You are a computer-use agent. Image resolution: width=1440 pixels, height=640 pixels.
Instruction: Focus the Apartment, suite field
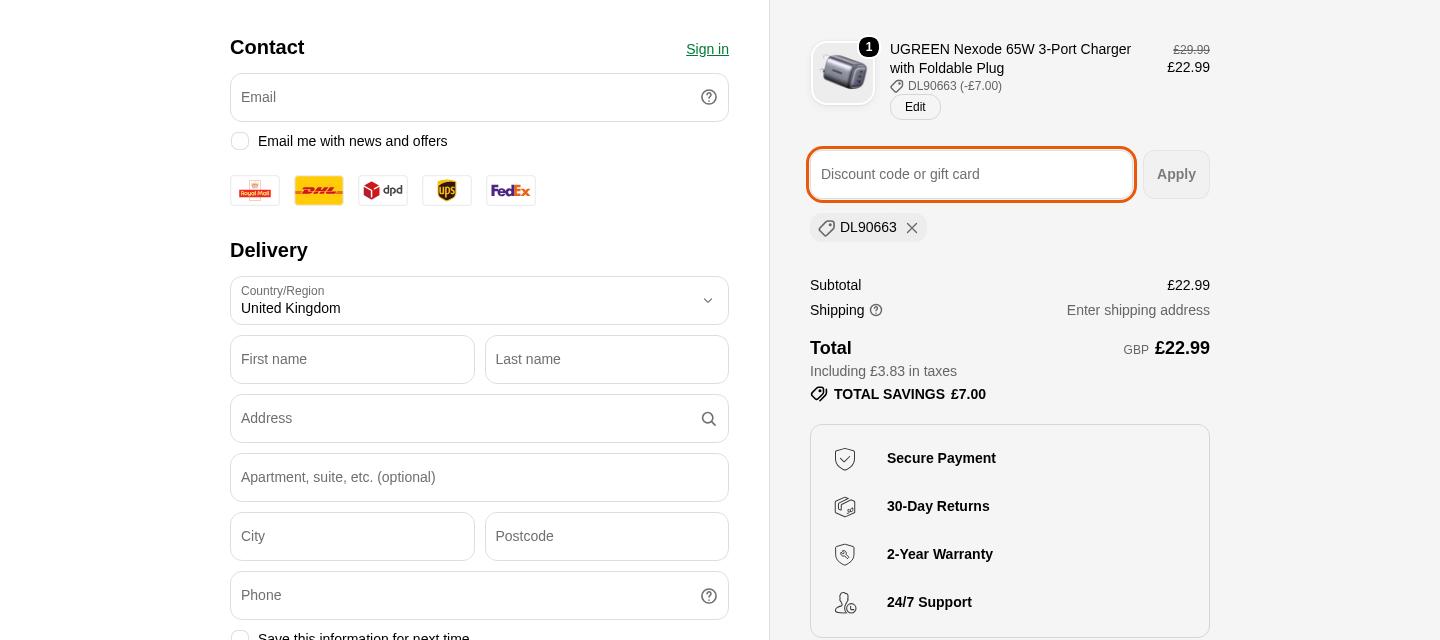coord(479,477)
